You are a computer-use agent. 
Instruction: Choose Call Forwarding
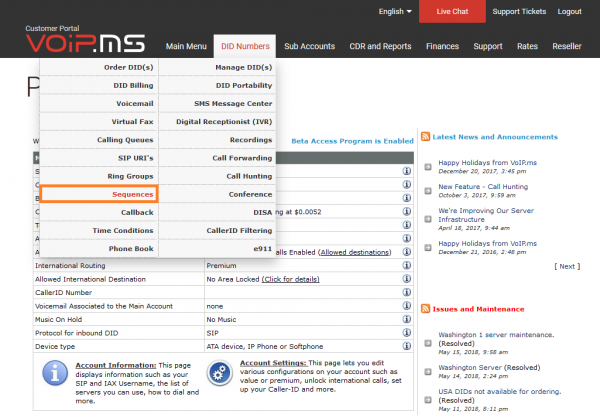(217, 158)
